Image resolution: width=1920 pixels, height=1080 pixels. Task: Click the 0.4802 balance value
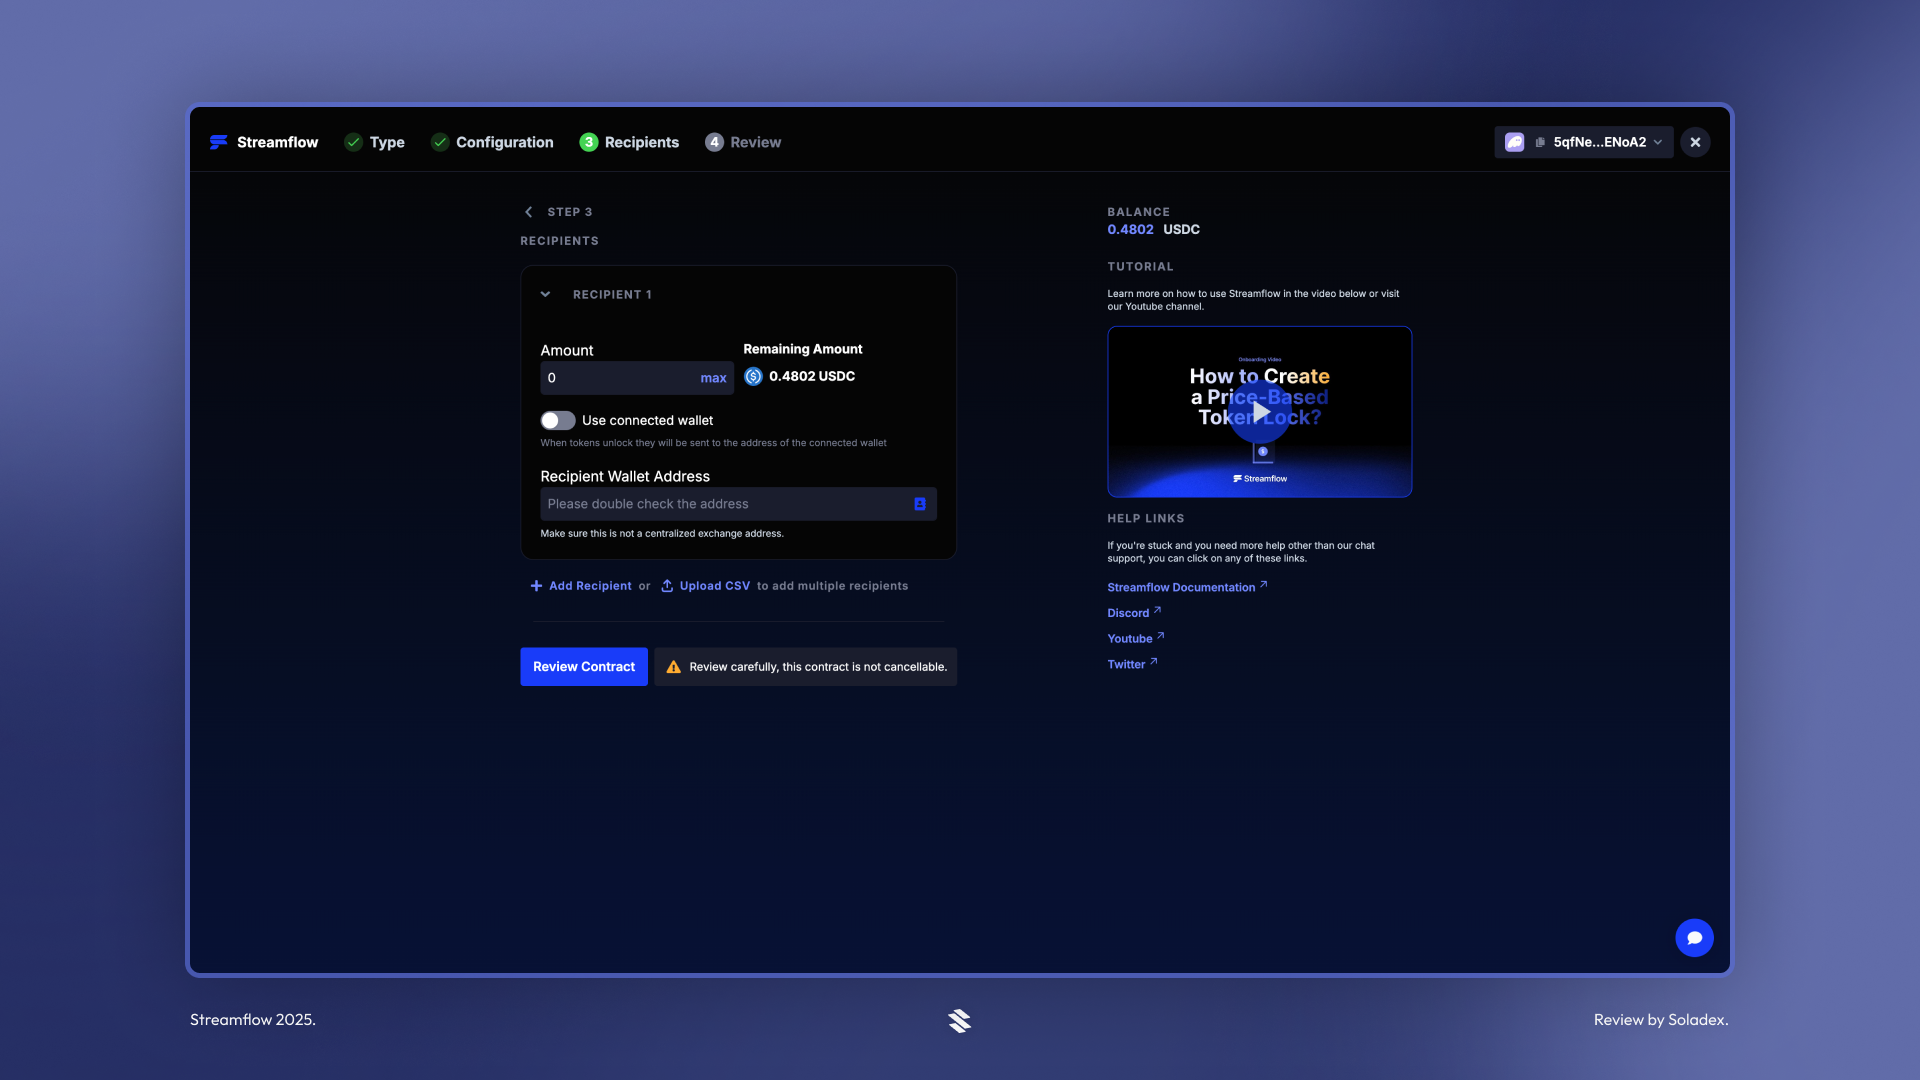[1130, 229]
